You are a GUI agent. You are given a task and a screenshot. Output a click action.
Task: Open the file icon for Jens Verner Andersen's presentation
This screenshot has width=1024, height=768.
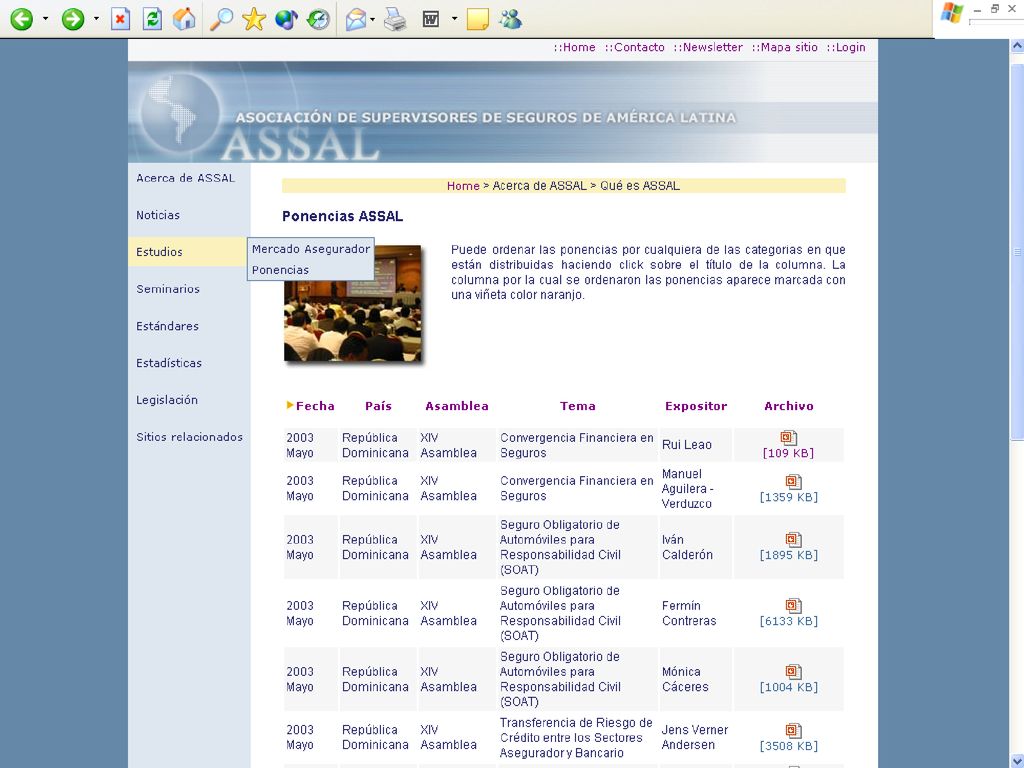pos(793,730)
